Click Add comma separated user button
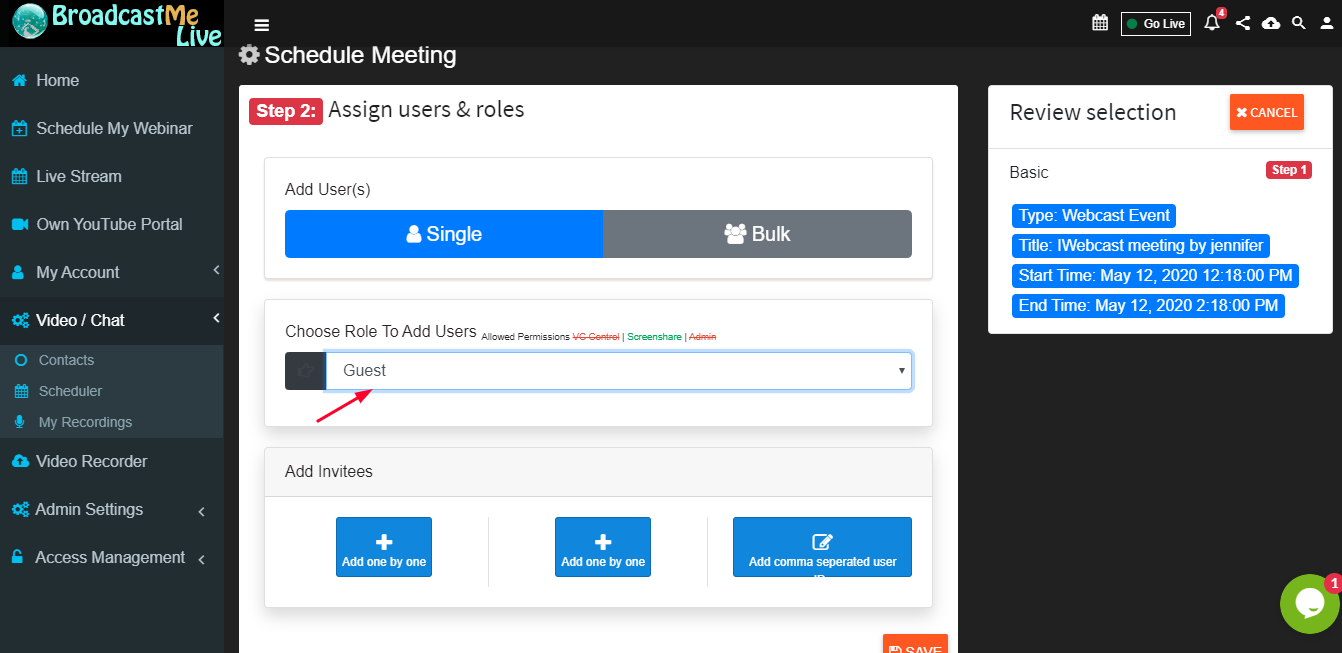 click(822, 547)
